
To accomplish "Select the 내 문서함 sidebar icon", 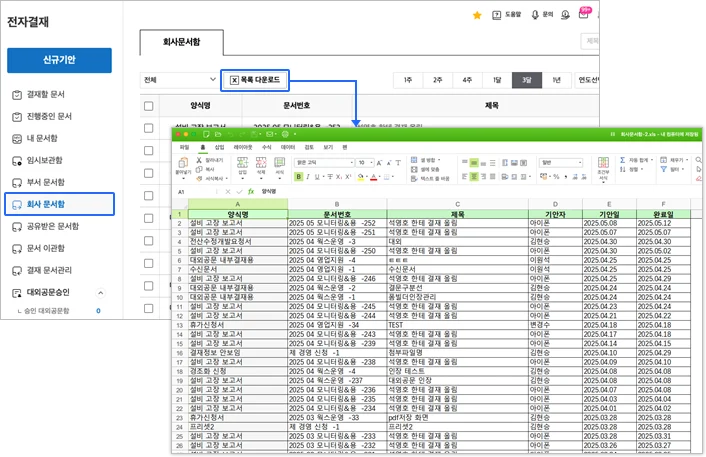I will (17, 139).
